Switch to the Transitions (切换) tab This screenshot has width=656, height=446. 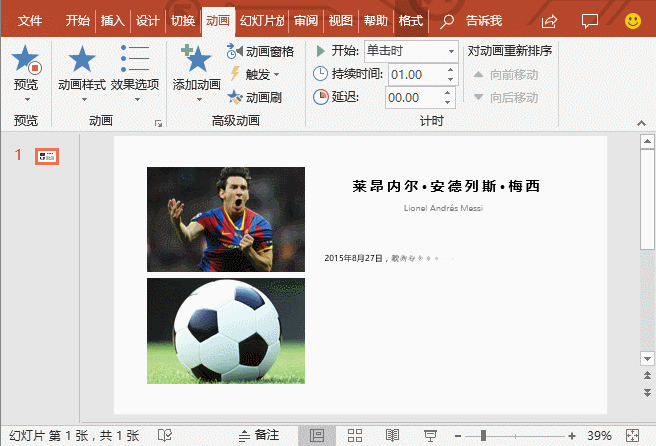pos(182,20)
